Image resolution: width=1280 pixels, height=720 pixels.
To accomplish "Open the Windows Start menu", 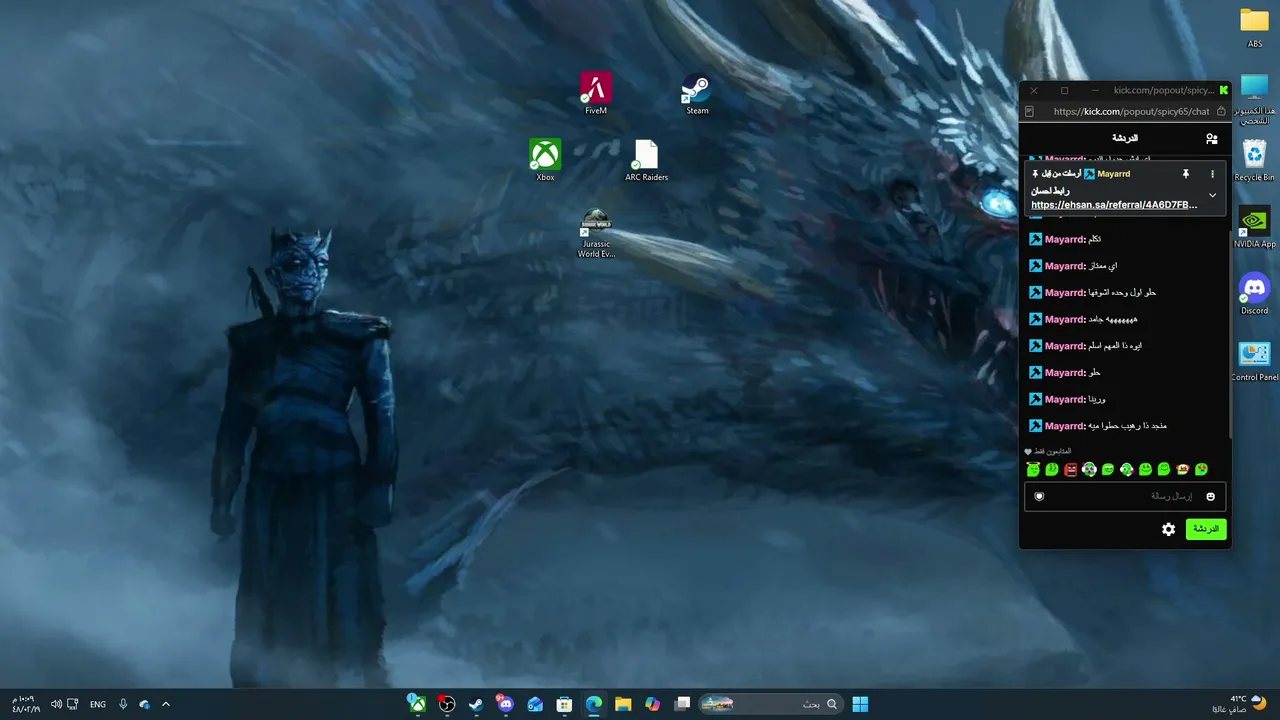I will (x=860, y=704).
